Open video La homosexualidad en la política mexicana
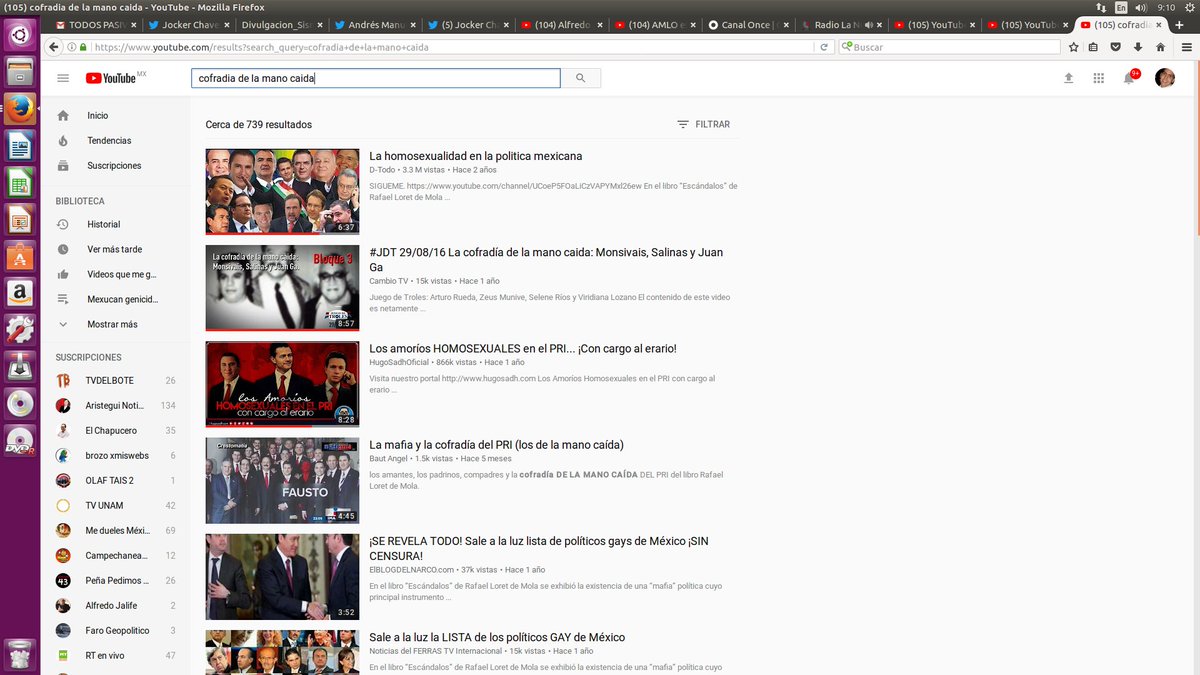Image resolution: width=1200 pixels, height=675 pixels. click(476, 156)
